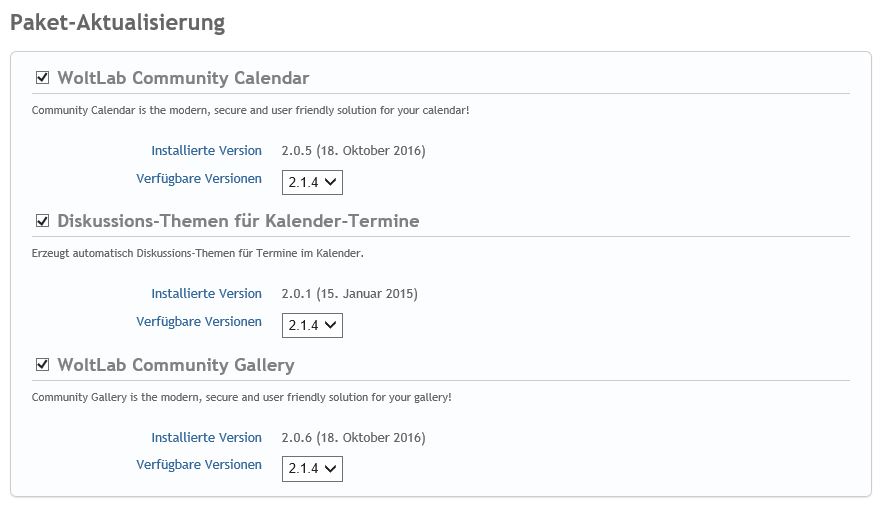Open the Community Gallery version dropdown
Image resolution: width=881 pixels, height=506 pixels.
point(312,469)
